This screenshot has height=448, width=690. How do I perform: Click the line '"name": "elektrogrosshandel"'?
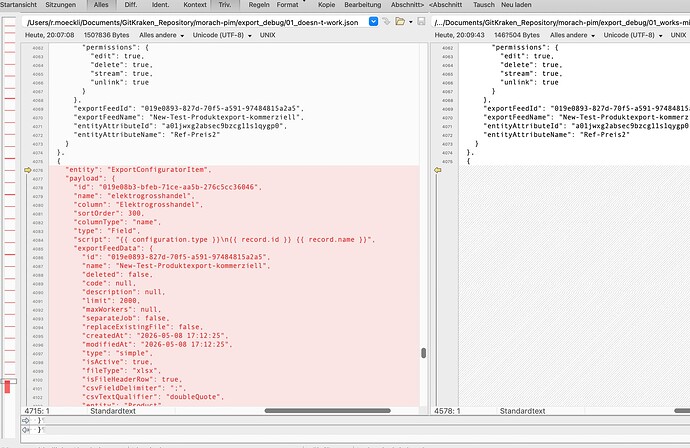click(134, 196)
